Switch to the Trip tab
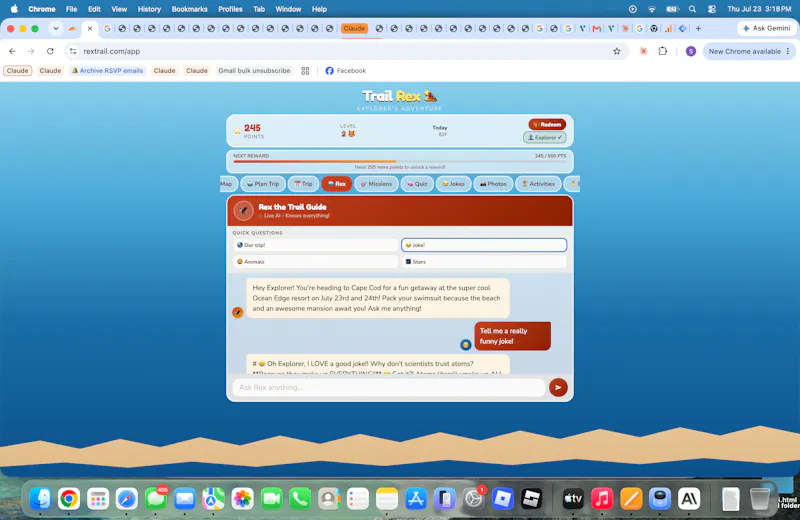 (x=303, y=184)
